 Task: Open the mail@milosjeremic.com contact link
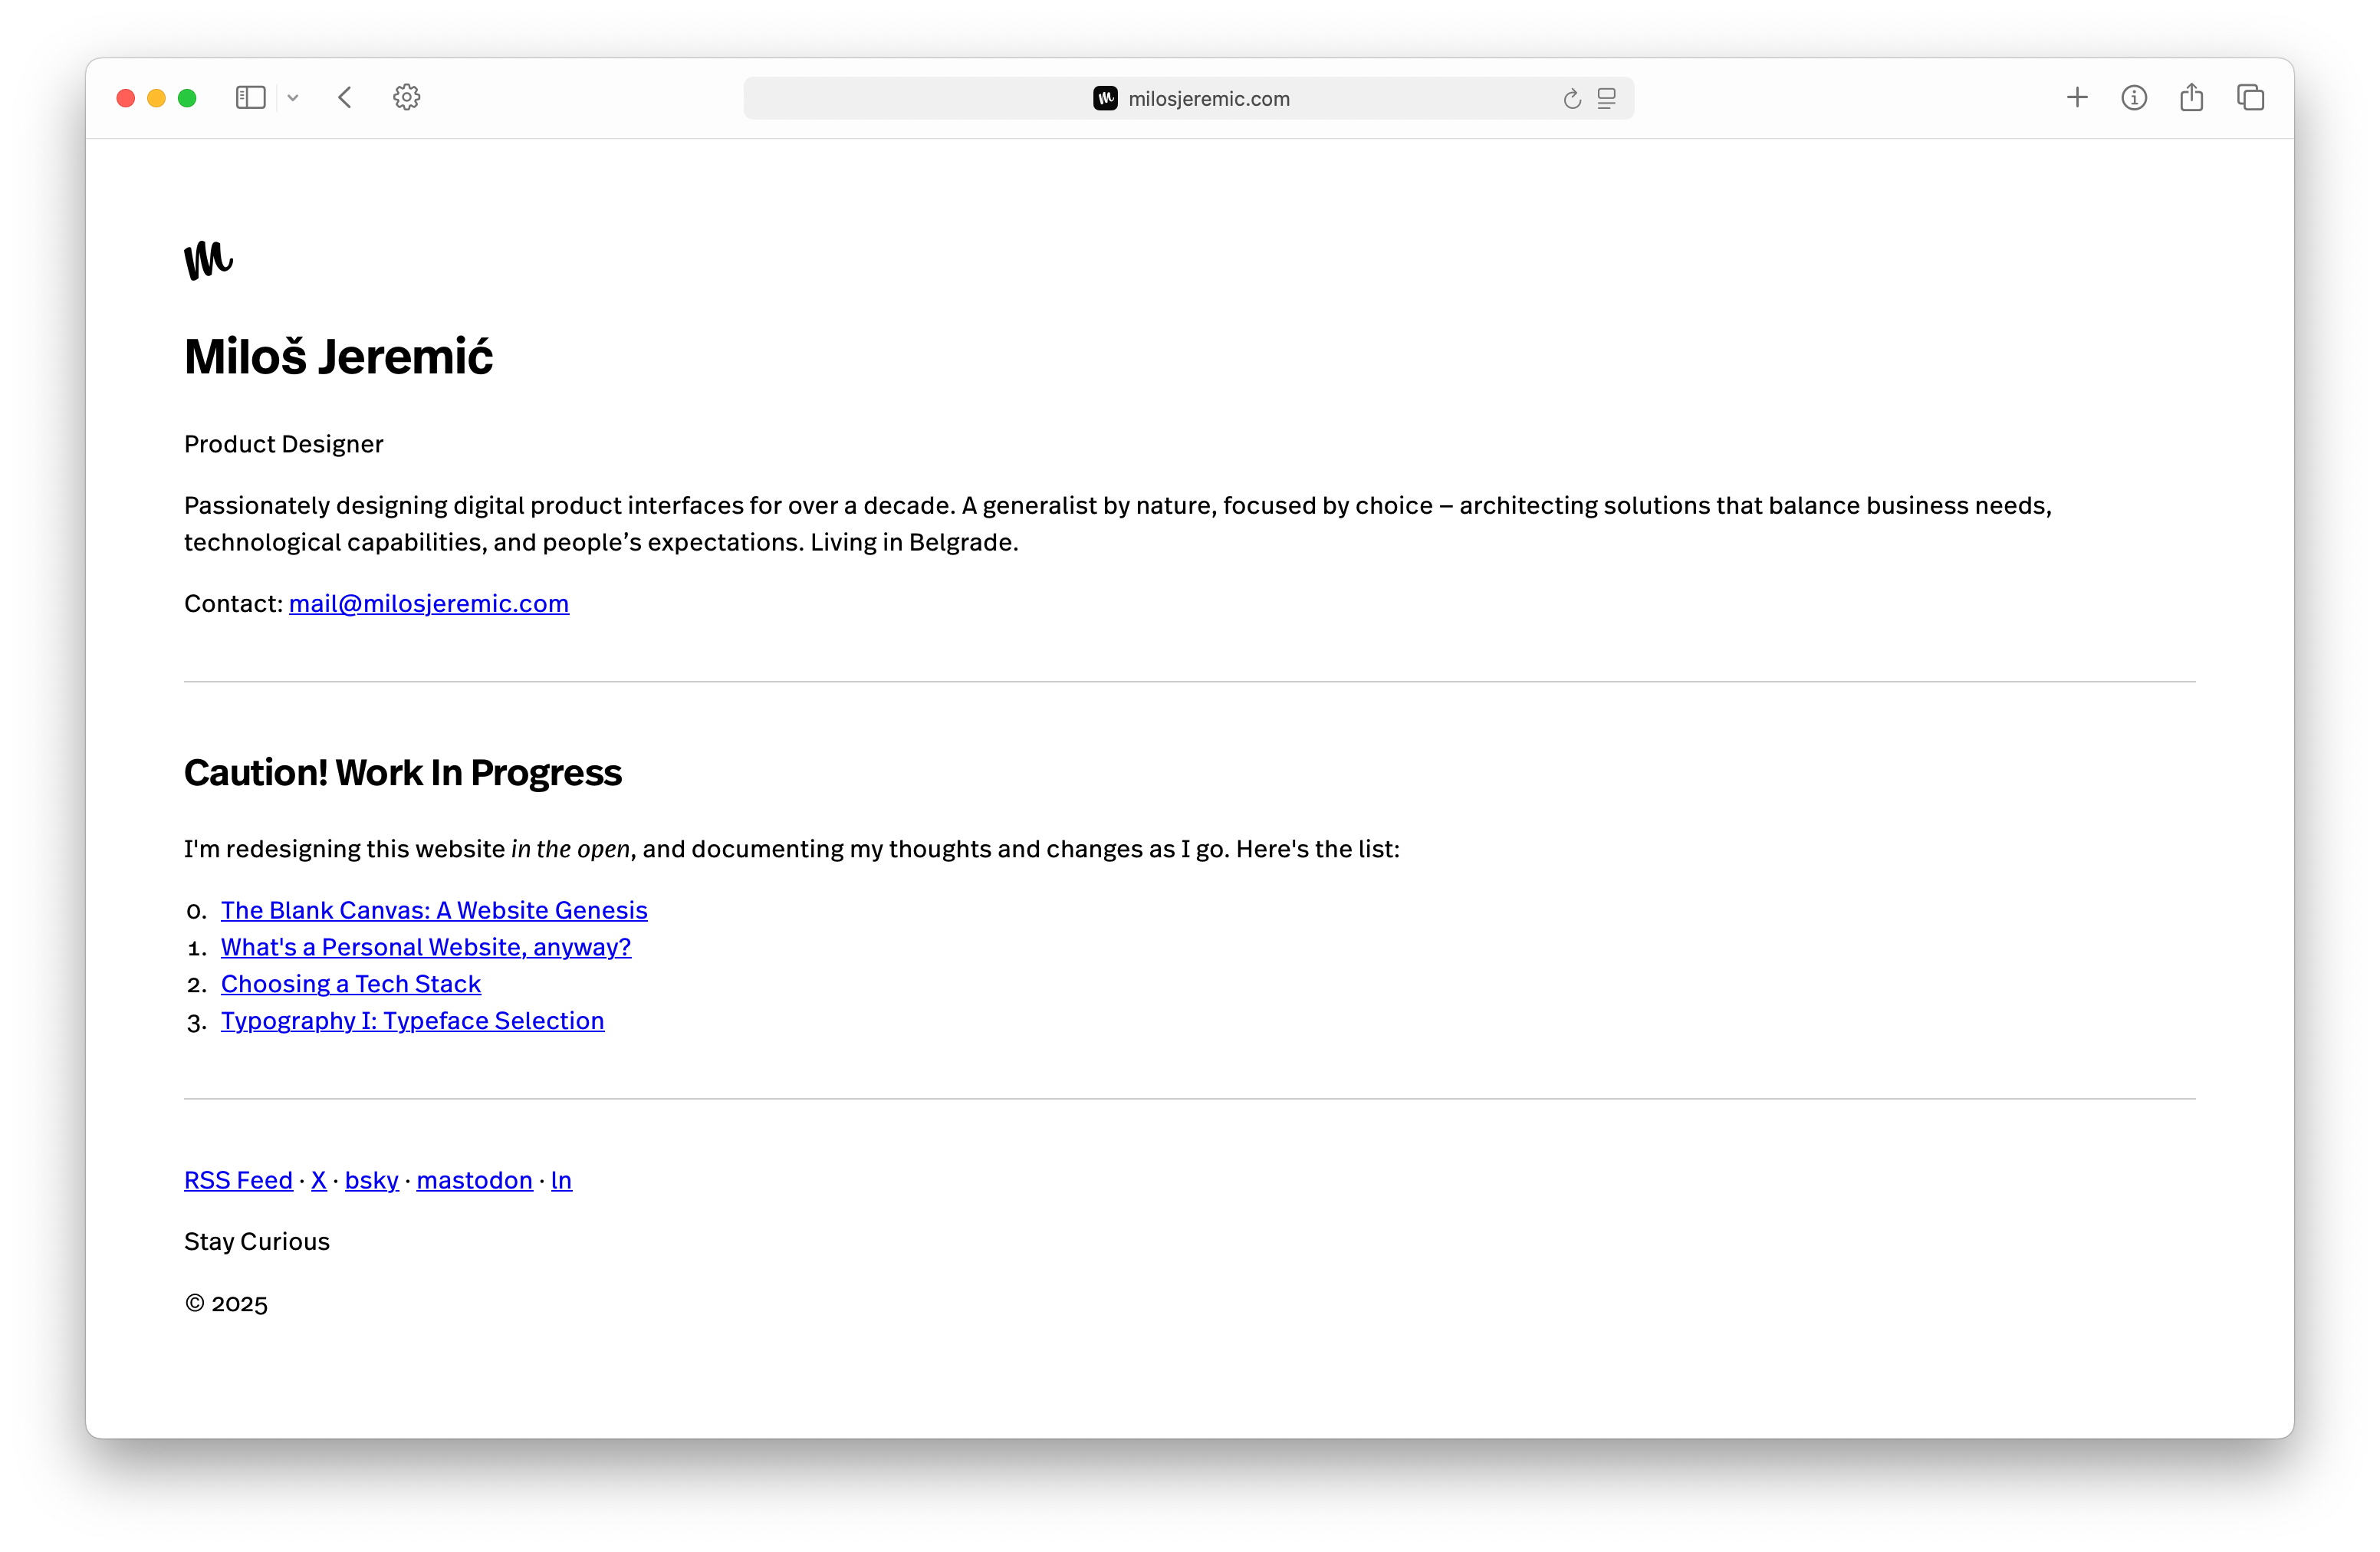429,604
